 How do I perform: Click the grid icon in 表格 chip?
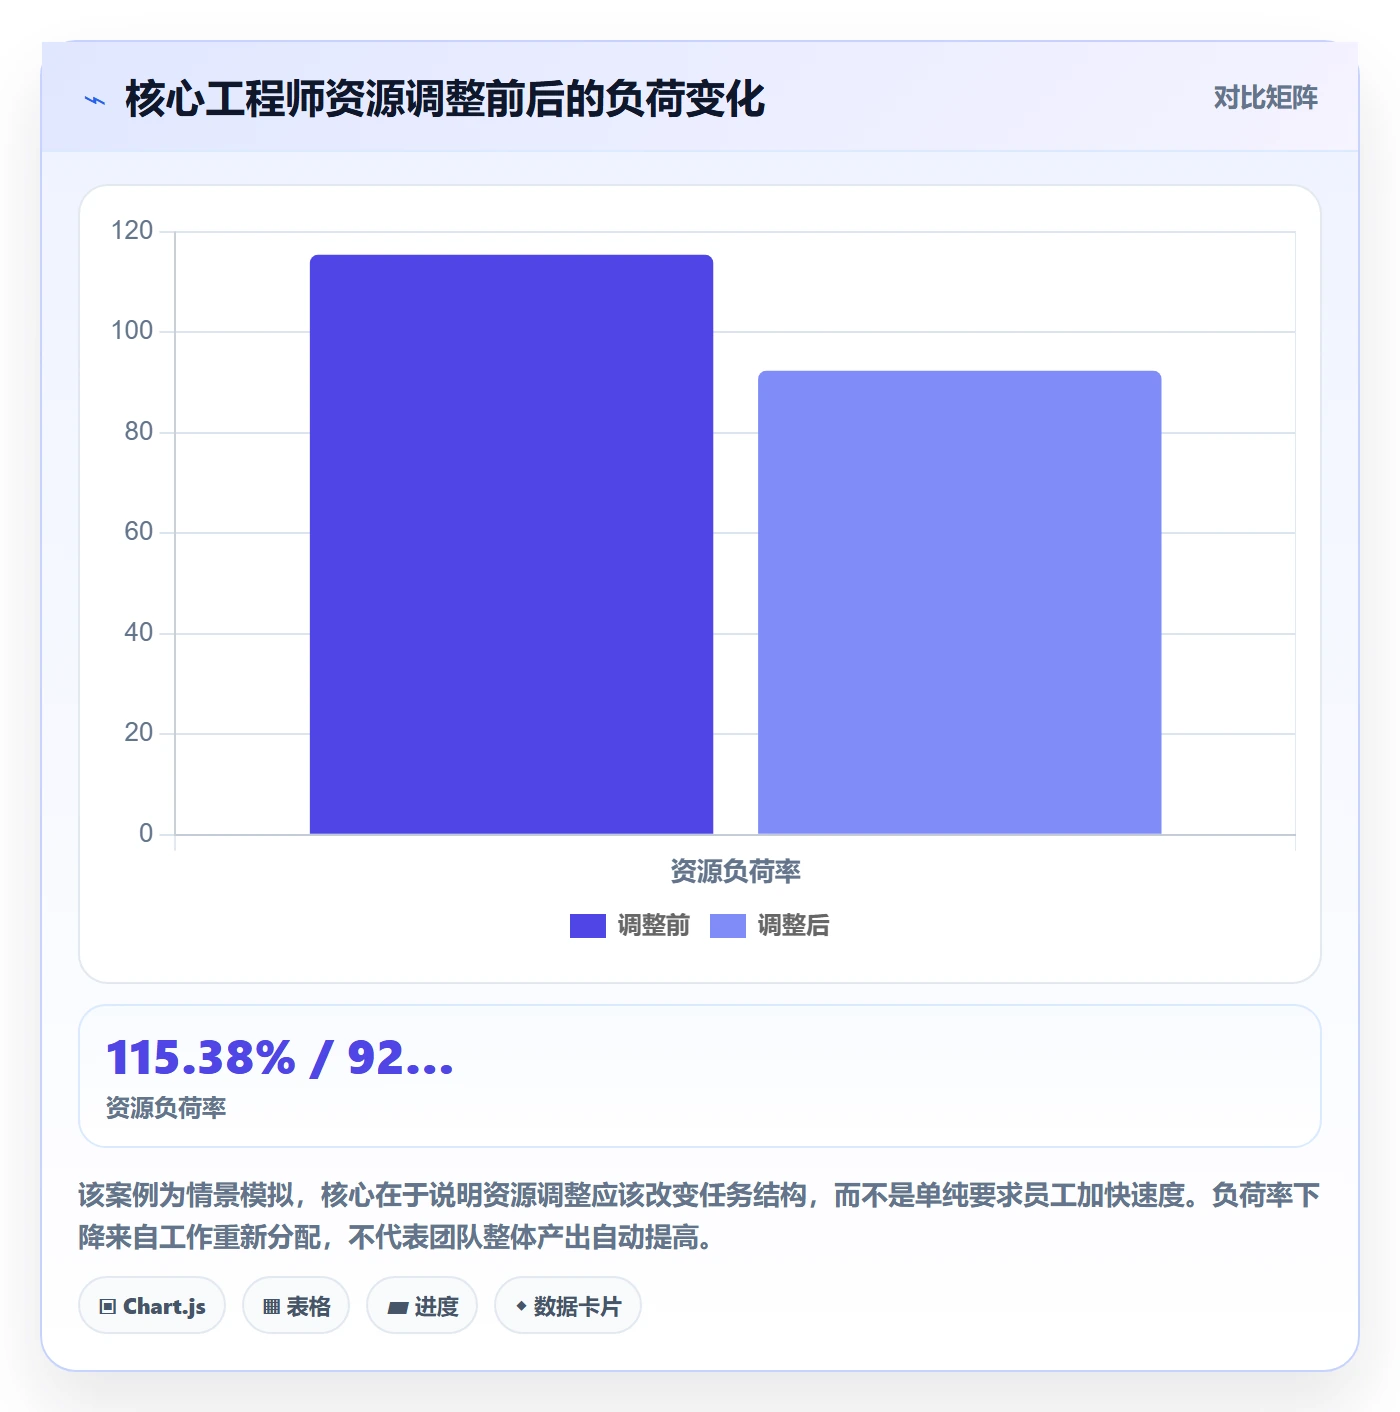271,1306
